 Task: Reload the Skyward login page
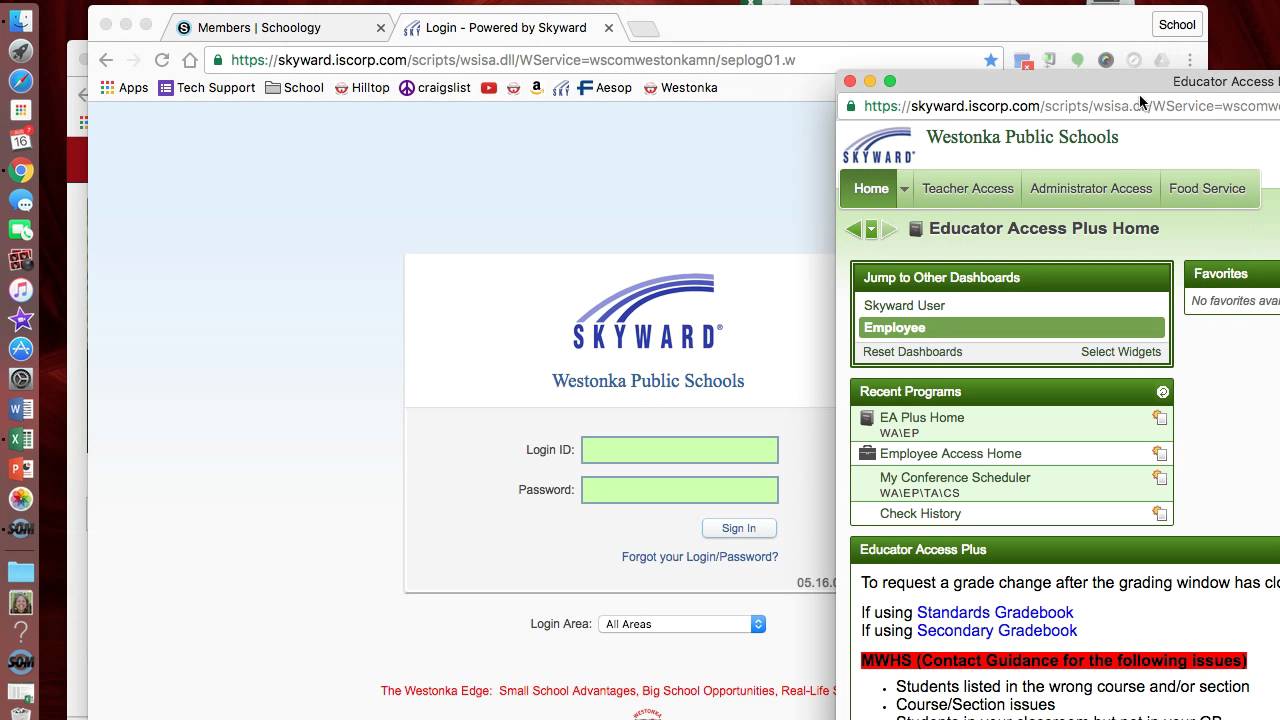[x=162, y=60]
